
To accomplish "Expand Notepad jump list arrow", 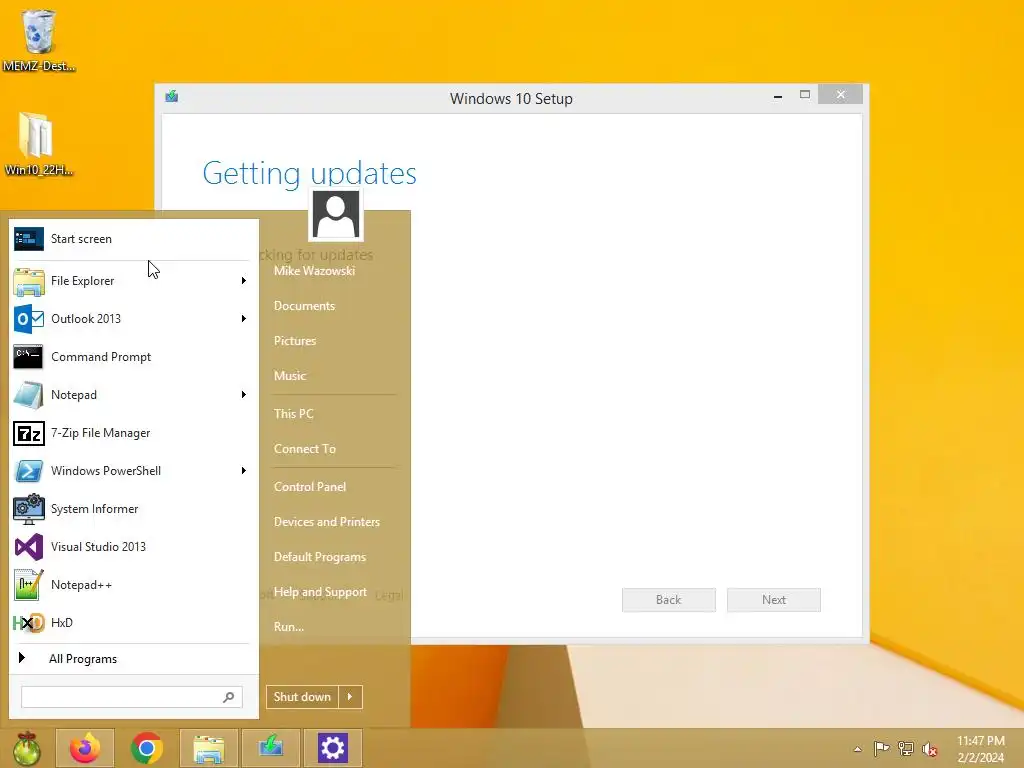I will 244,394.
